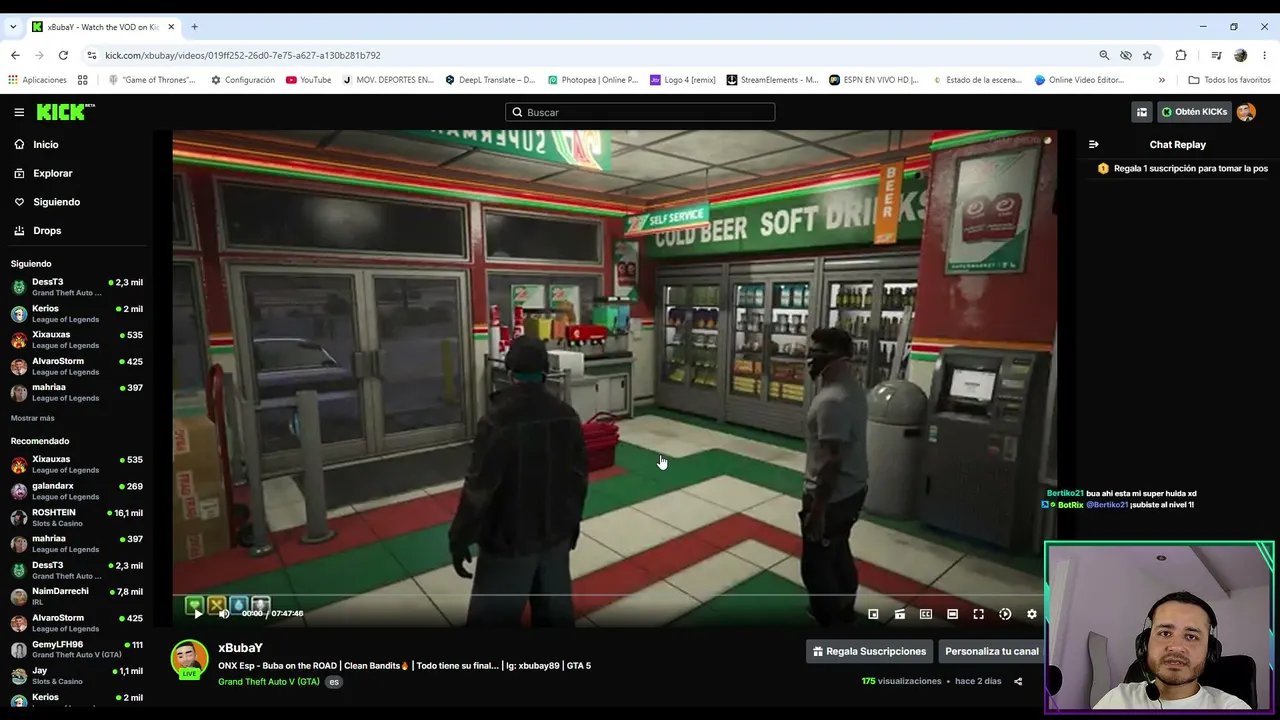Collapse the Chat Replay panel

(x=1094, y=144)
